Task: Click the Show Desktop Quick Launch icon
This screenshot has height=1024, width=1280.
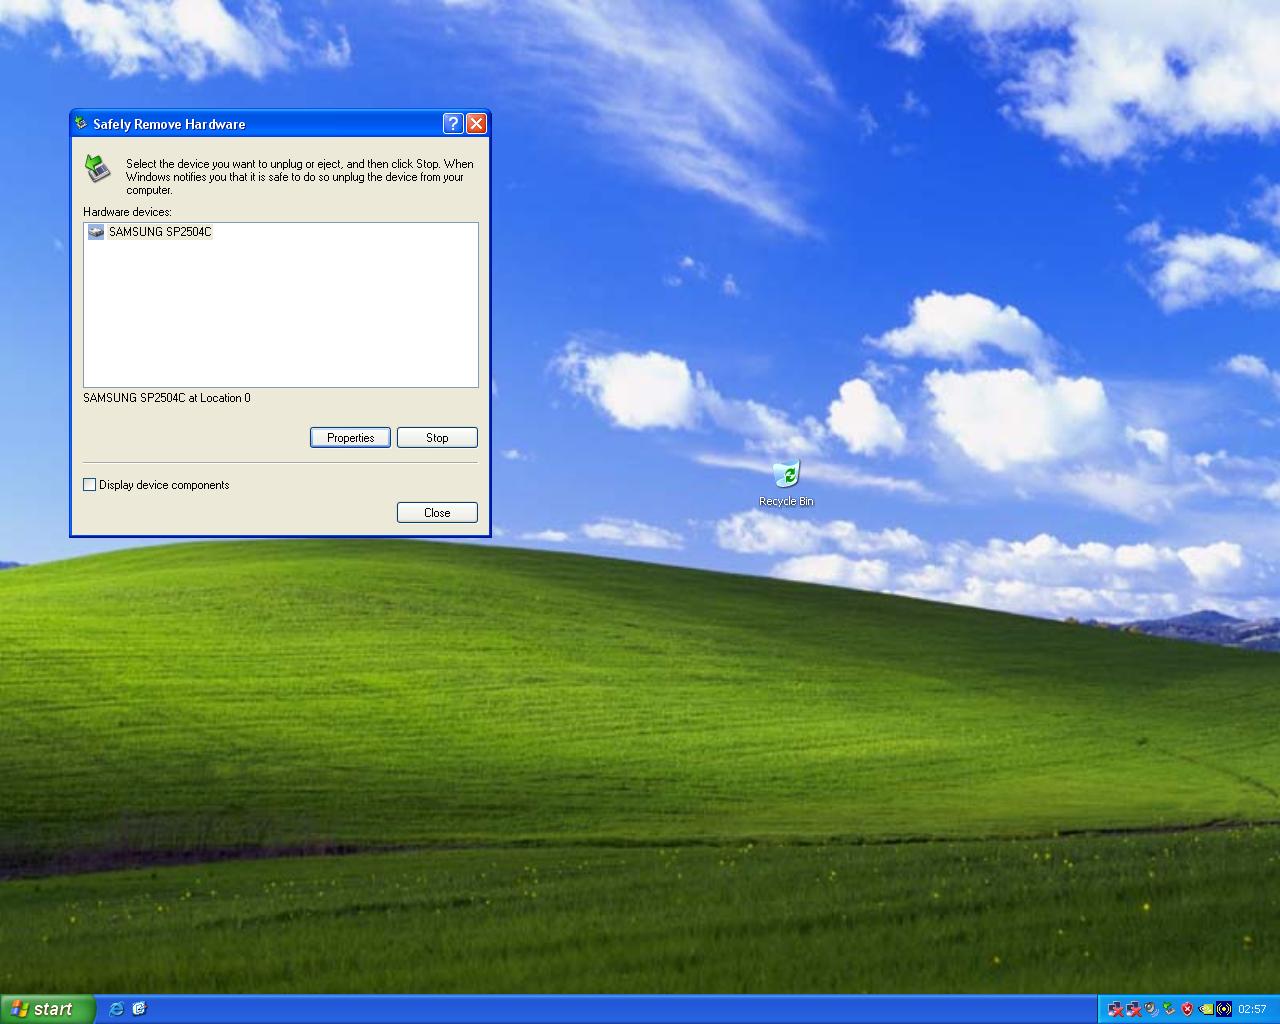Action: pos(139,1009)
